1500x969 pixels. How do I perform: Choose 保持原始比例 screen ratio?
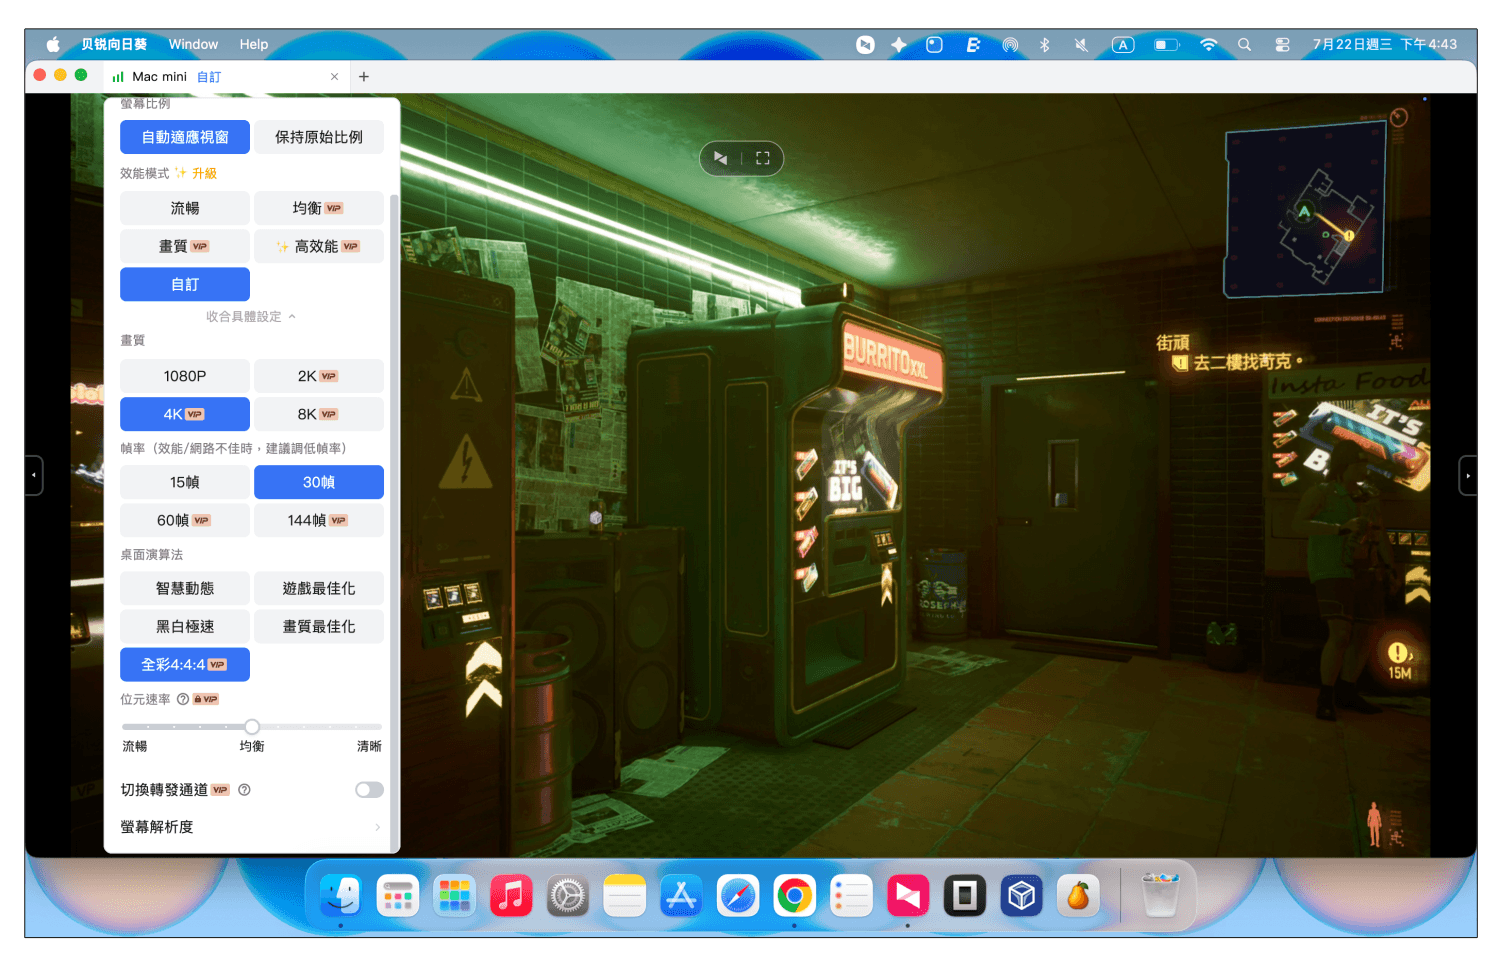(x=319, y=137)
